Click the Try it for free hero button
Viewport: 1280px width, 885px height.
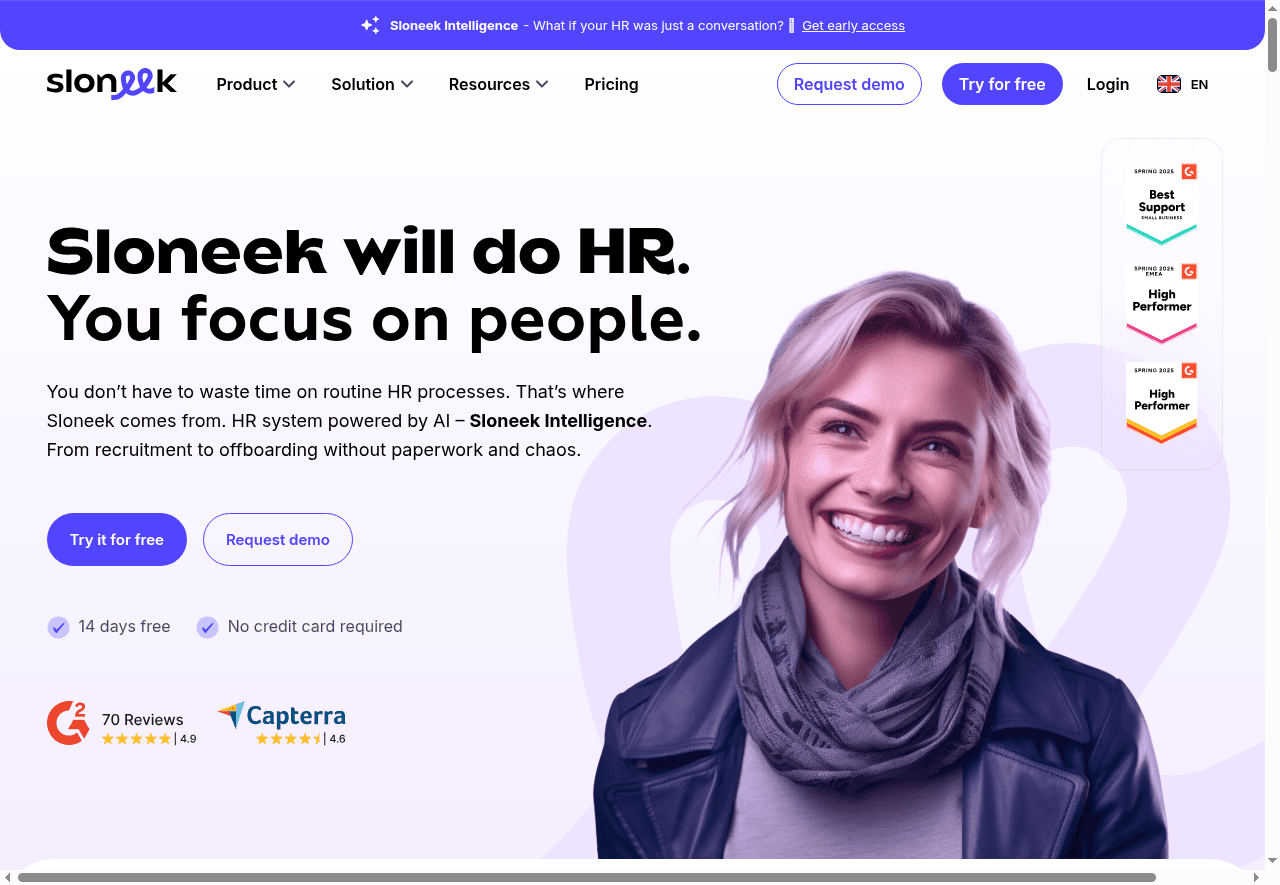[117, 539]
